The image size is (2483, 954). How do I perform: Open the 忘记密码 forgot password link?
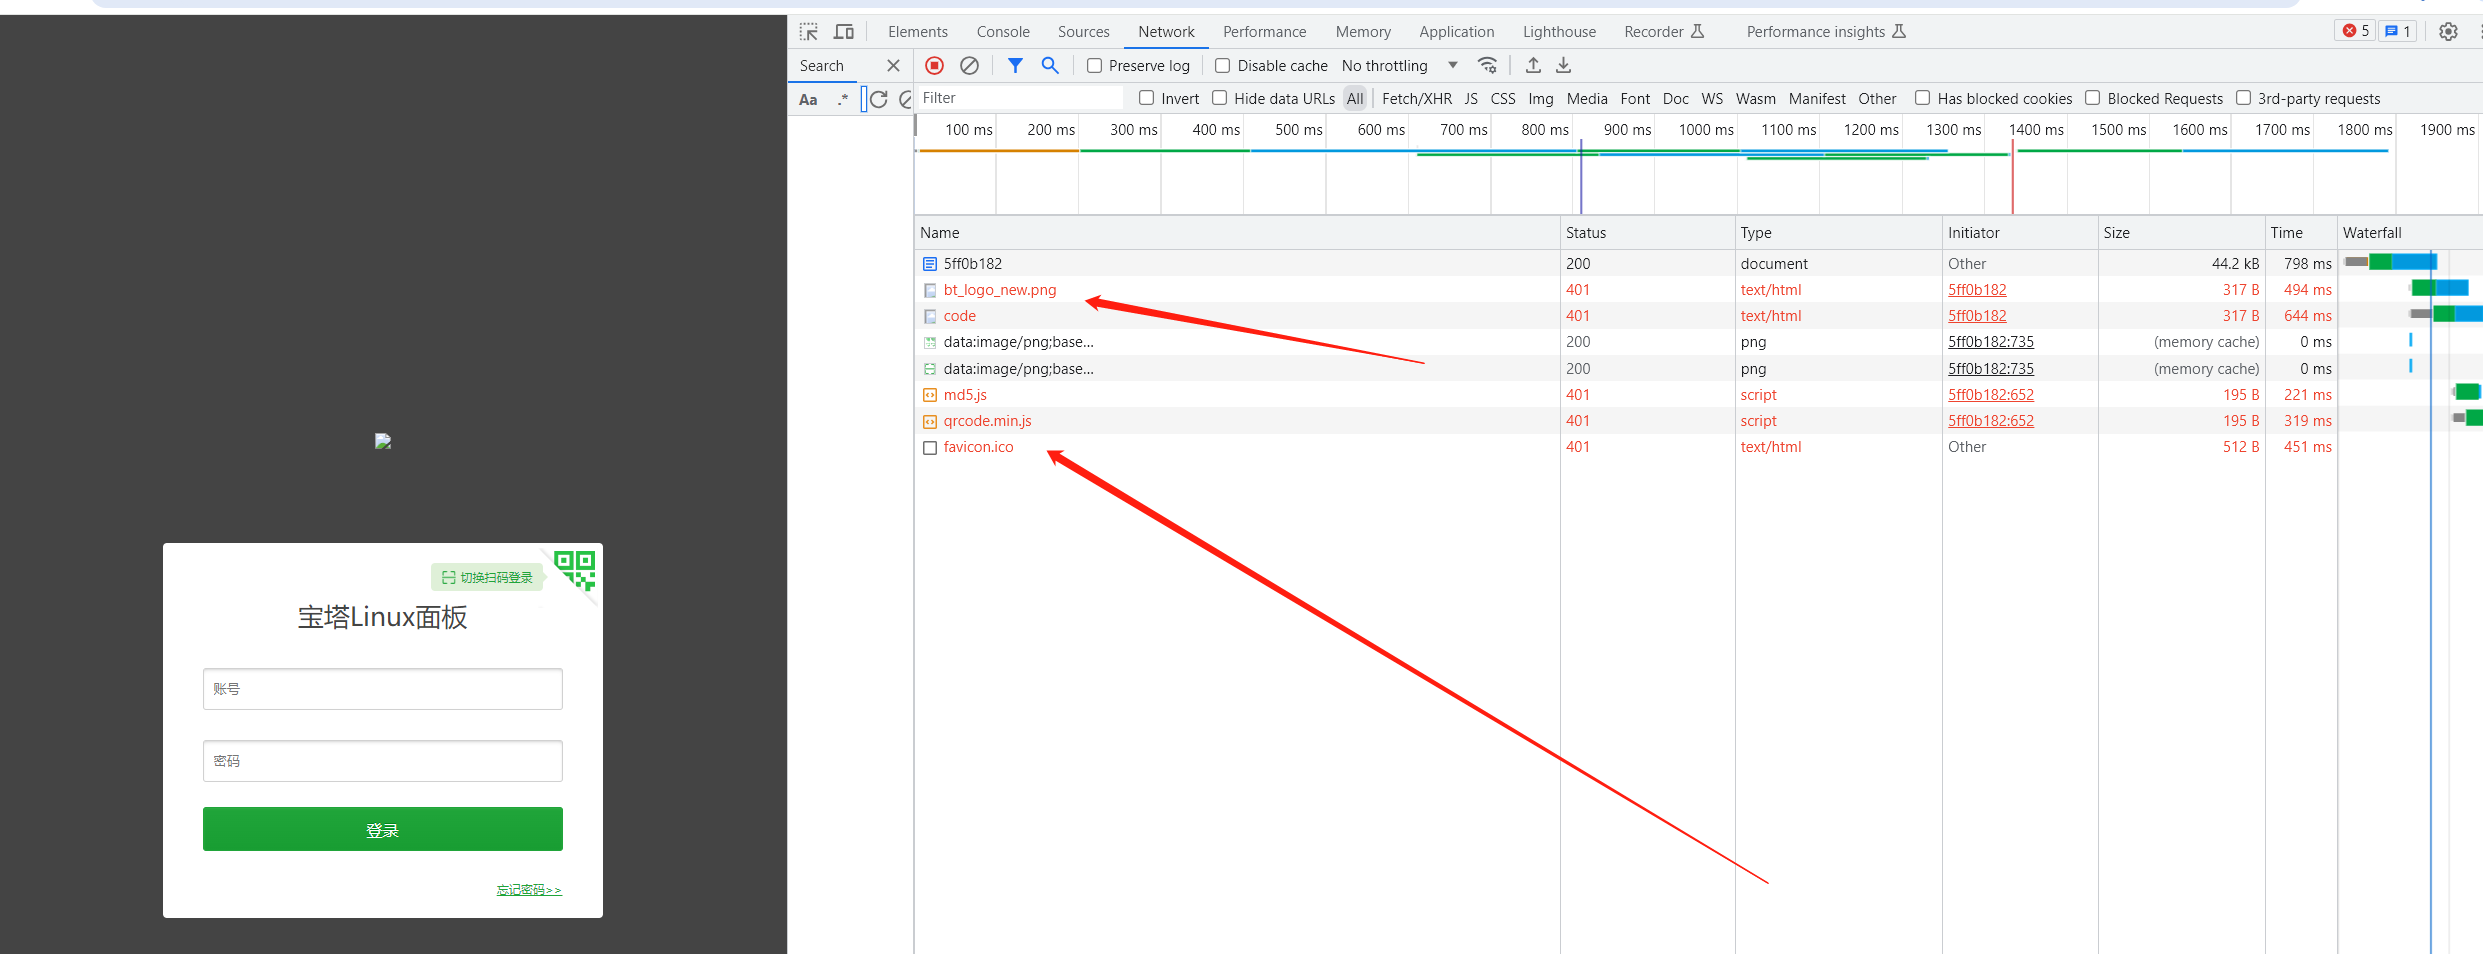(529, 890)
